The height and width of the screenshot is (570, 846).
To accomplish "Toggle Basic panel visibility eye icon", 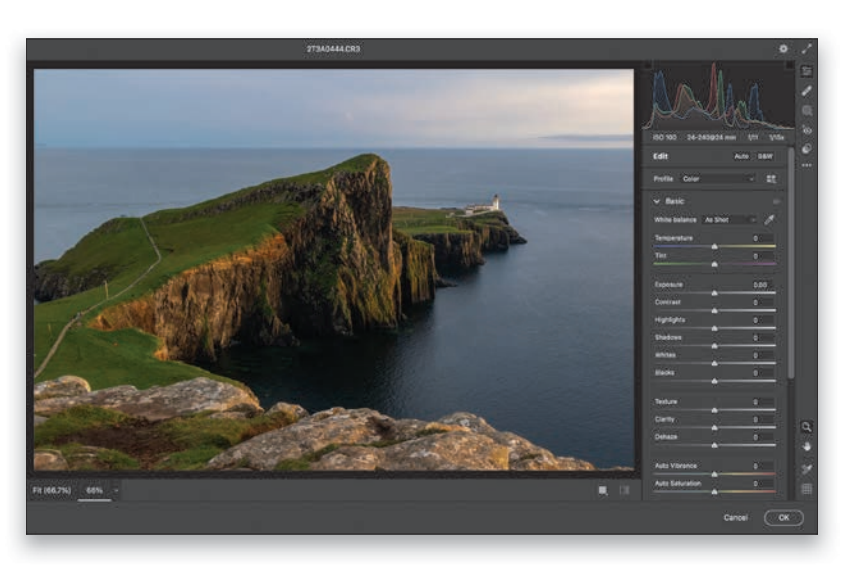I will [x=776, y=201].
